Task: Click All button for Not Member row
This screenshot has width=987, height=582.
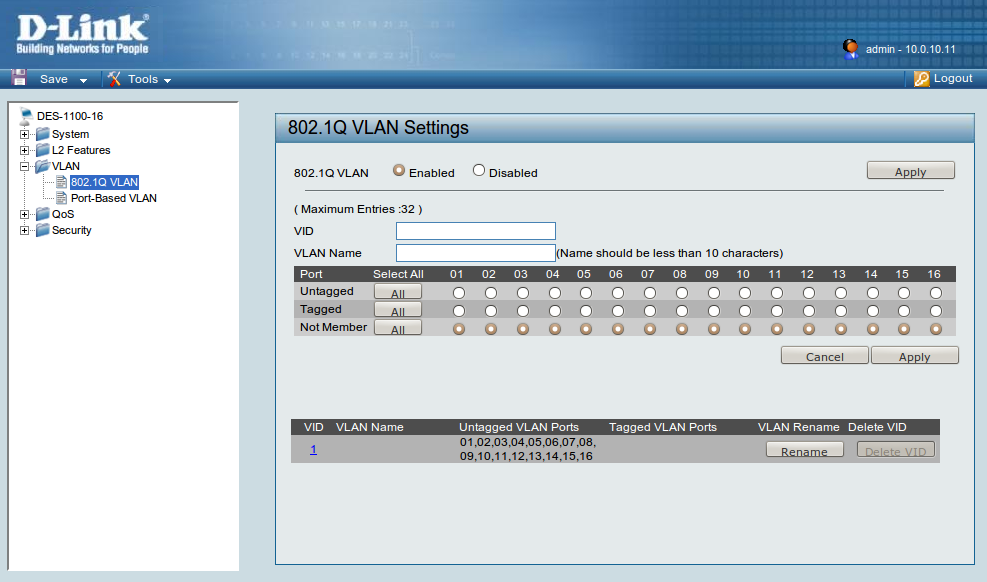Action: click(398, 328)
